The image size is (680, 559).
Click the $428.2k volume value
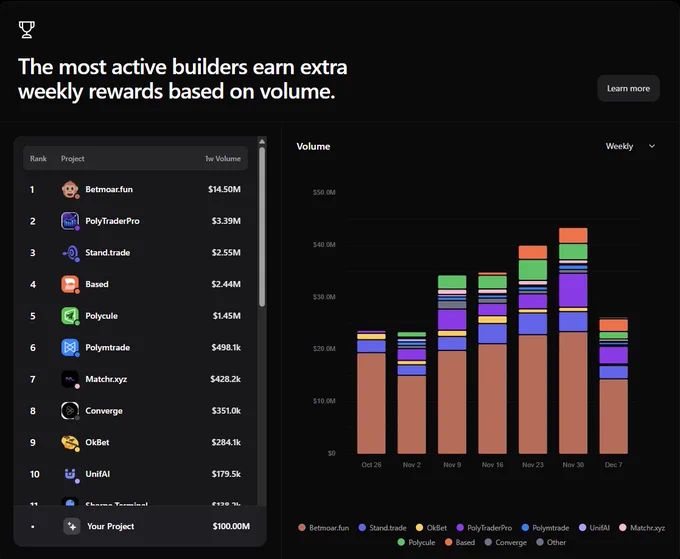(226, 379)
